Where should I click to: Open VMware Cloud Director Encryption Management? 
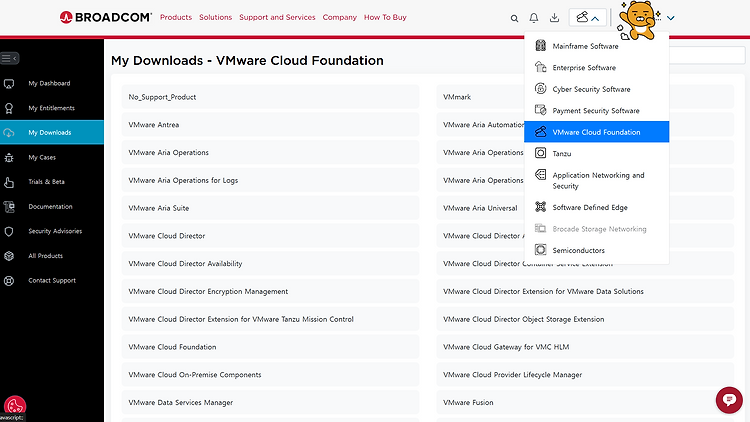pos(270,291)
